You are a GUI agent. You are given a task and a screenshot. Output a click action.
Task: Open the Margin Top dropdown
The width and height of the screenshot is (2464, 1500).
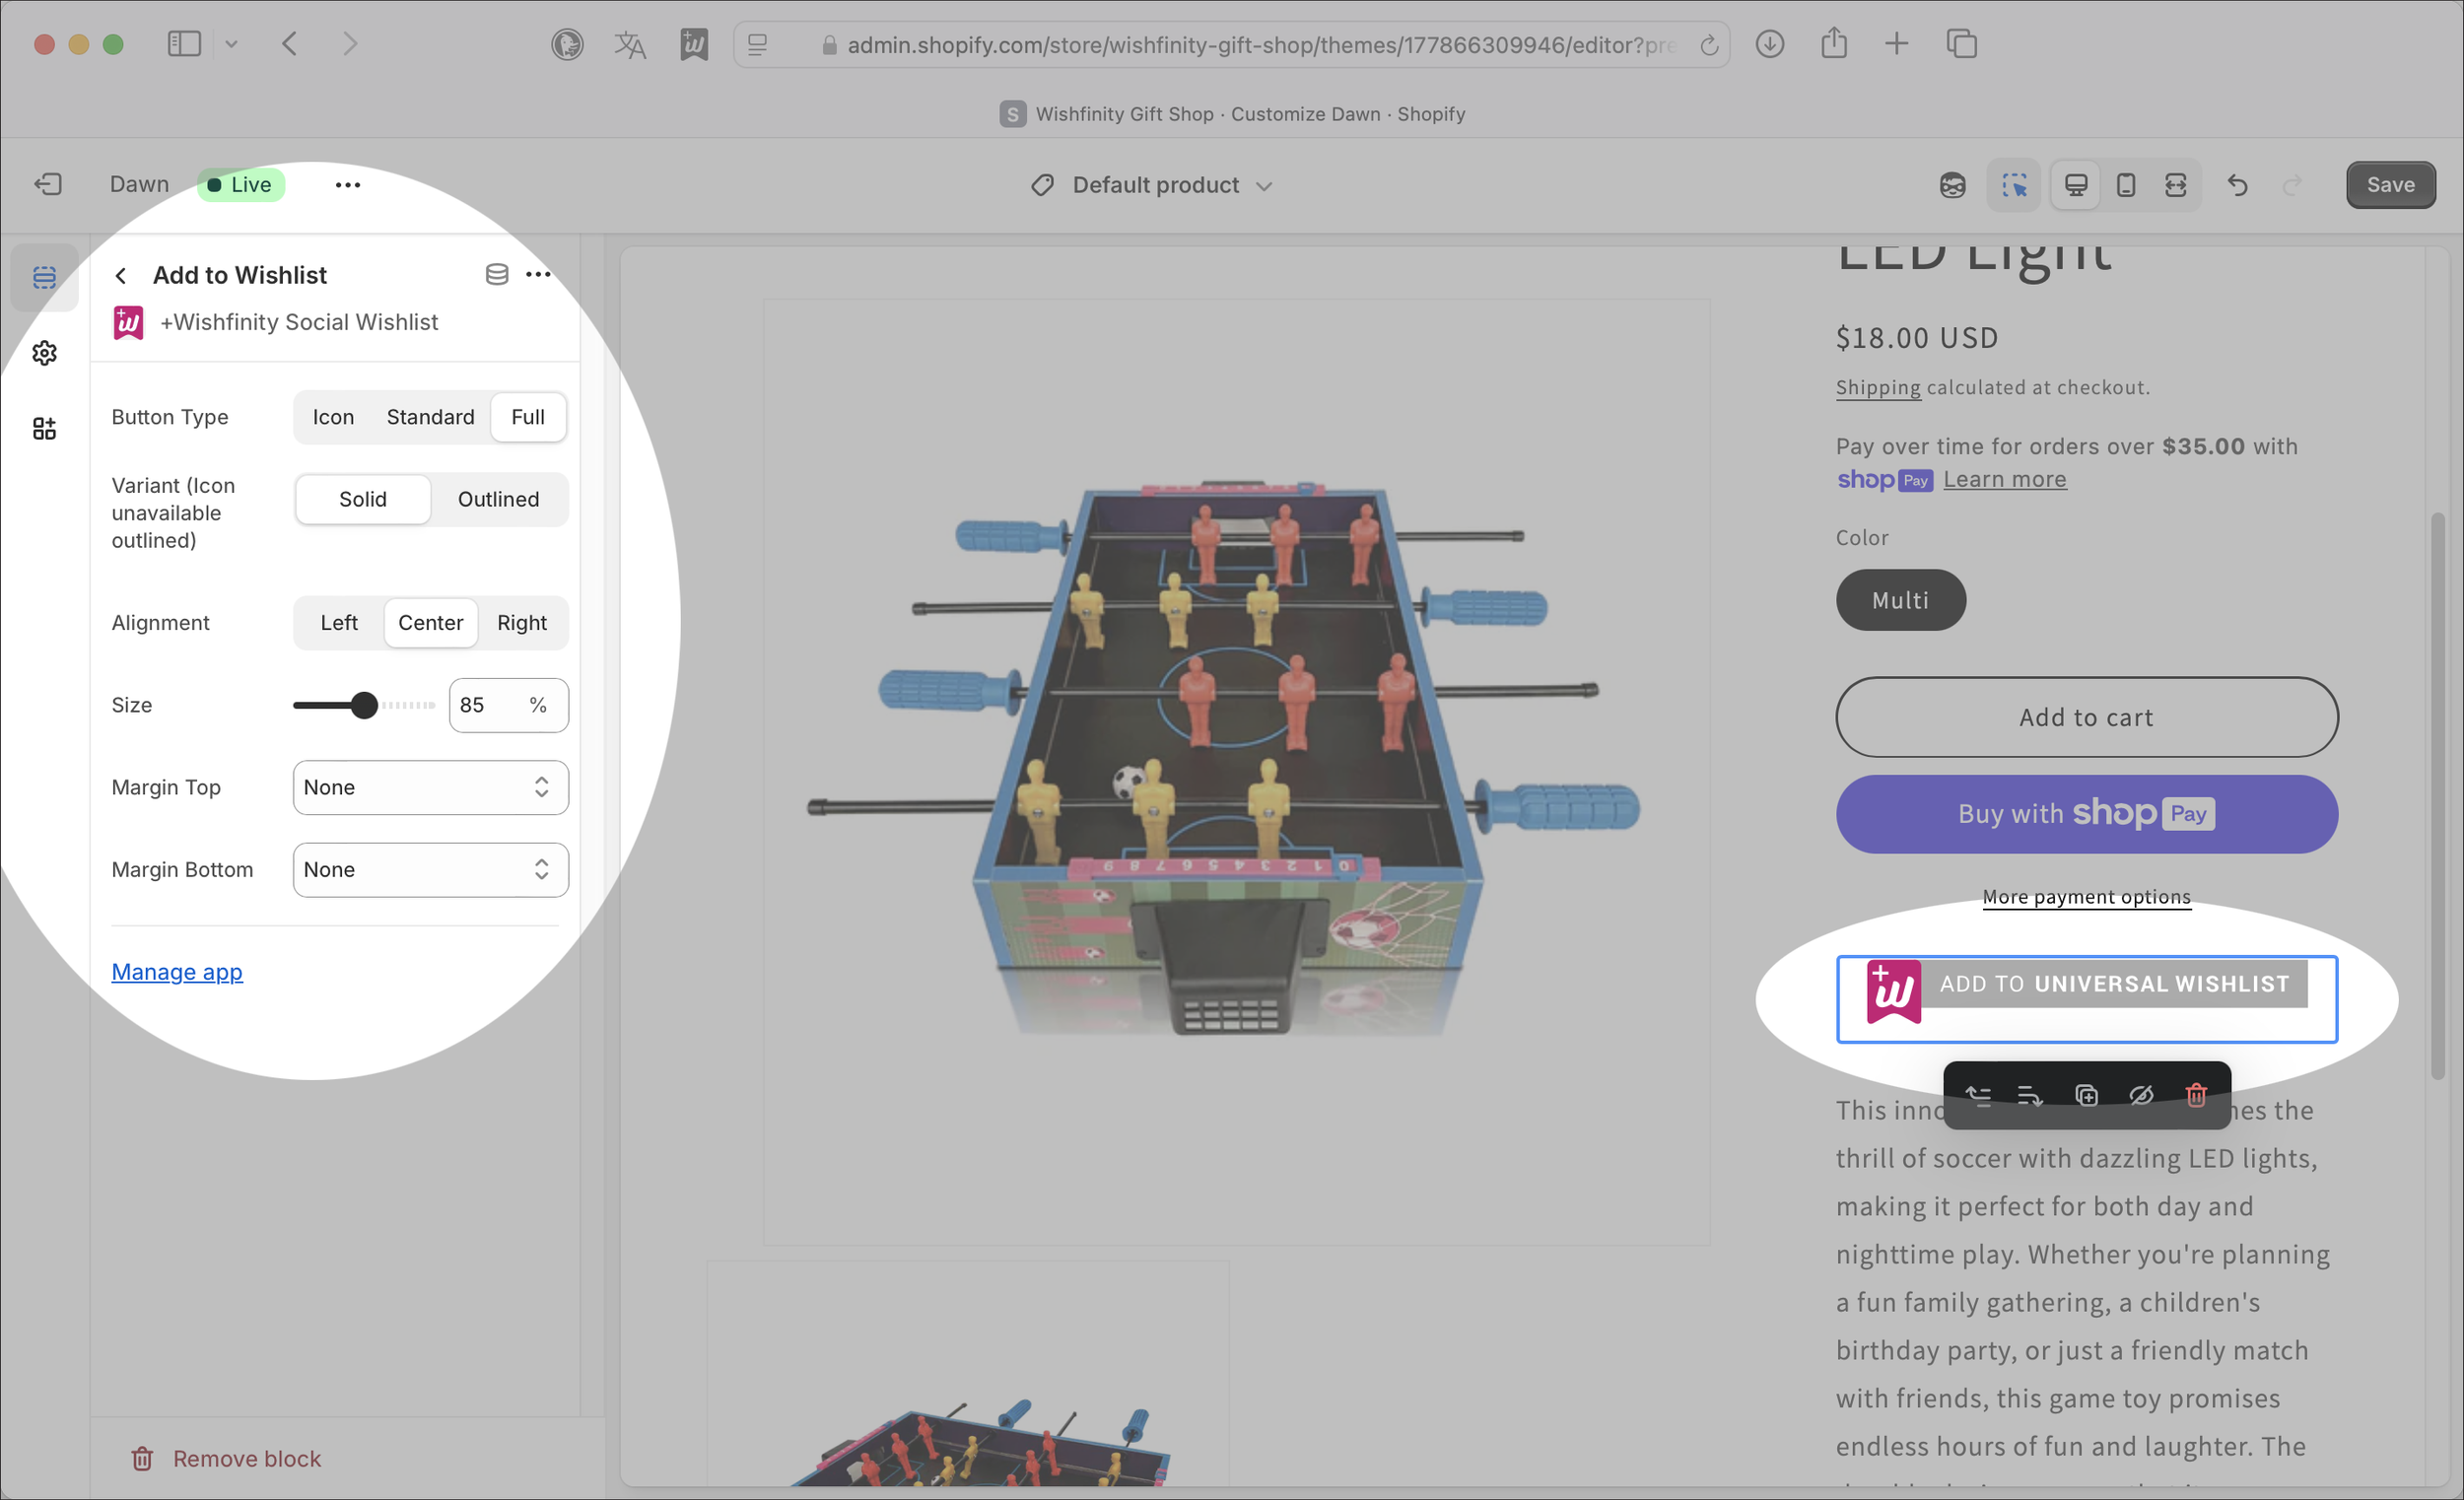[430, 787]
